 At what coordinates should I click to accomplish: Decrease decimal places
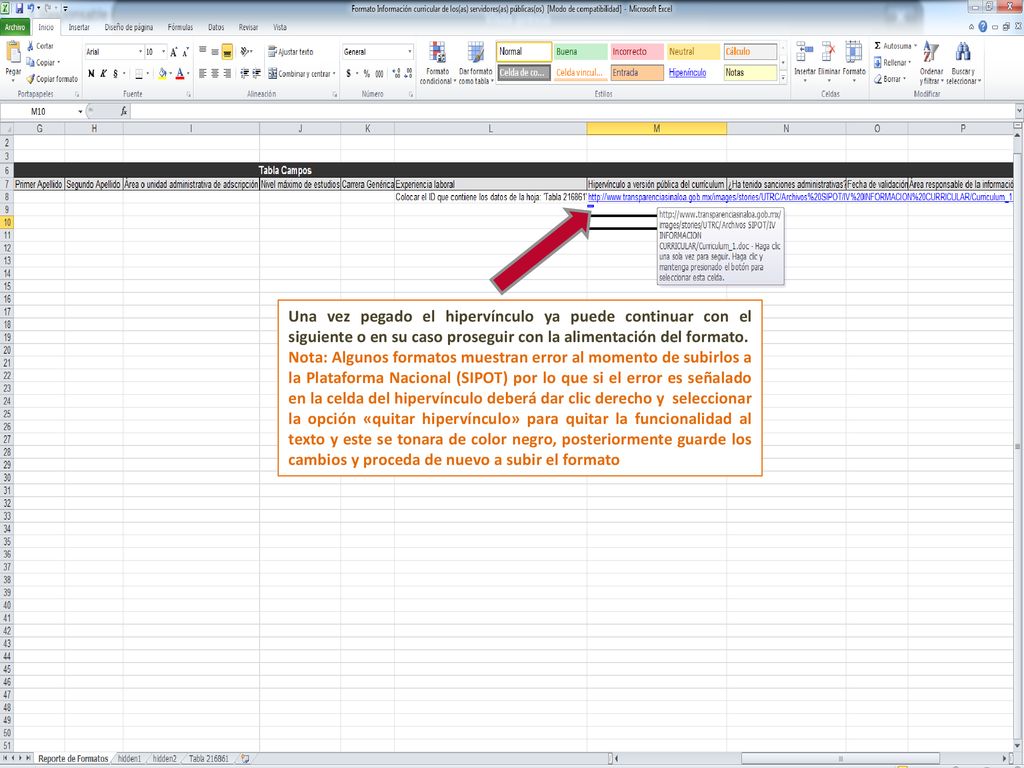point(409,74)
